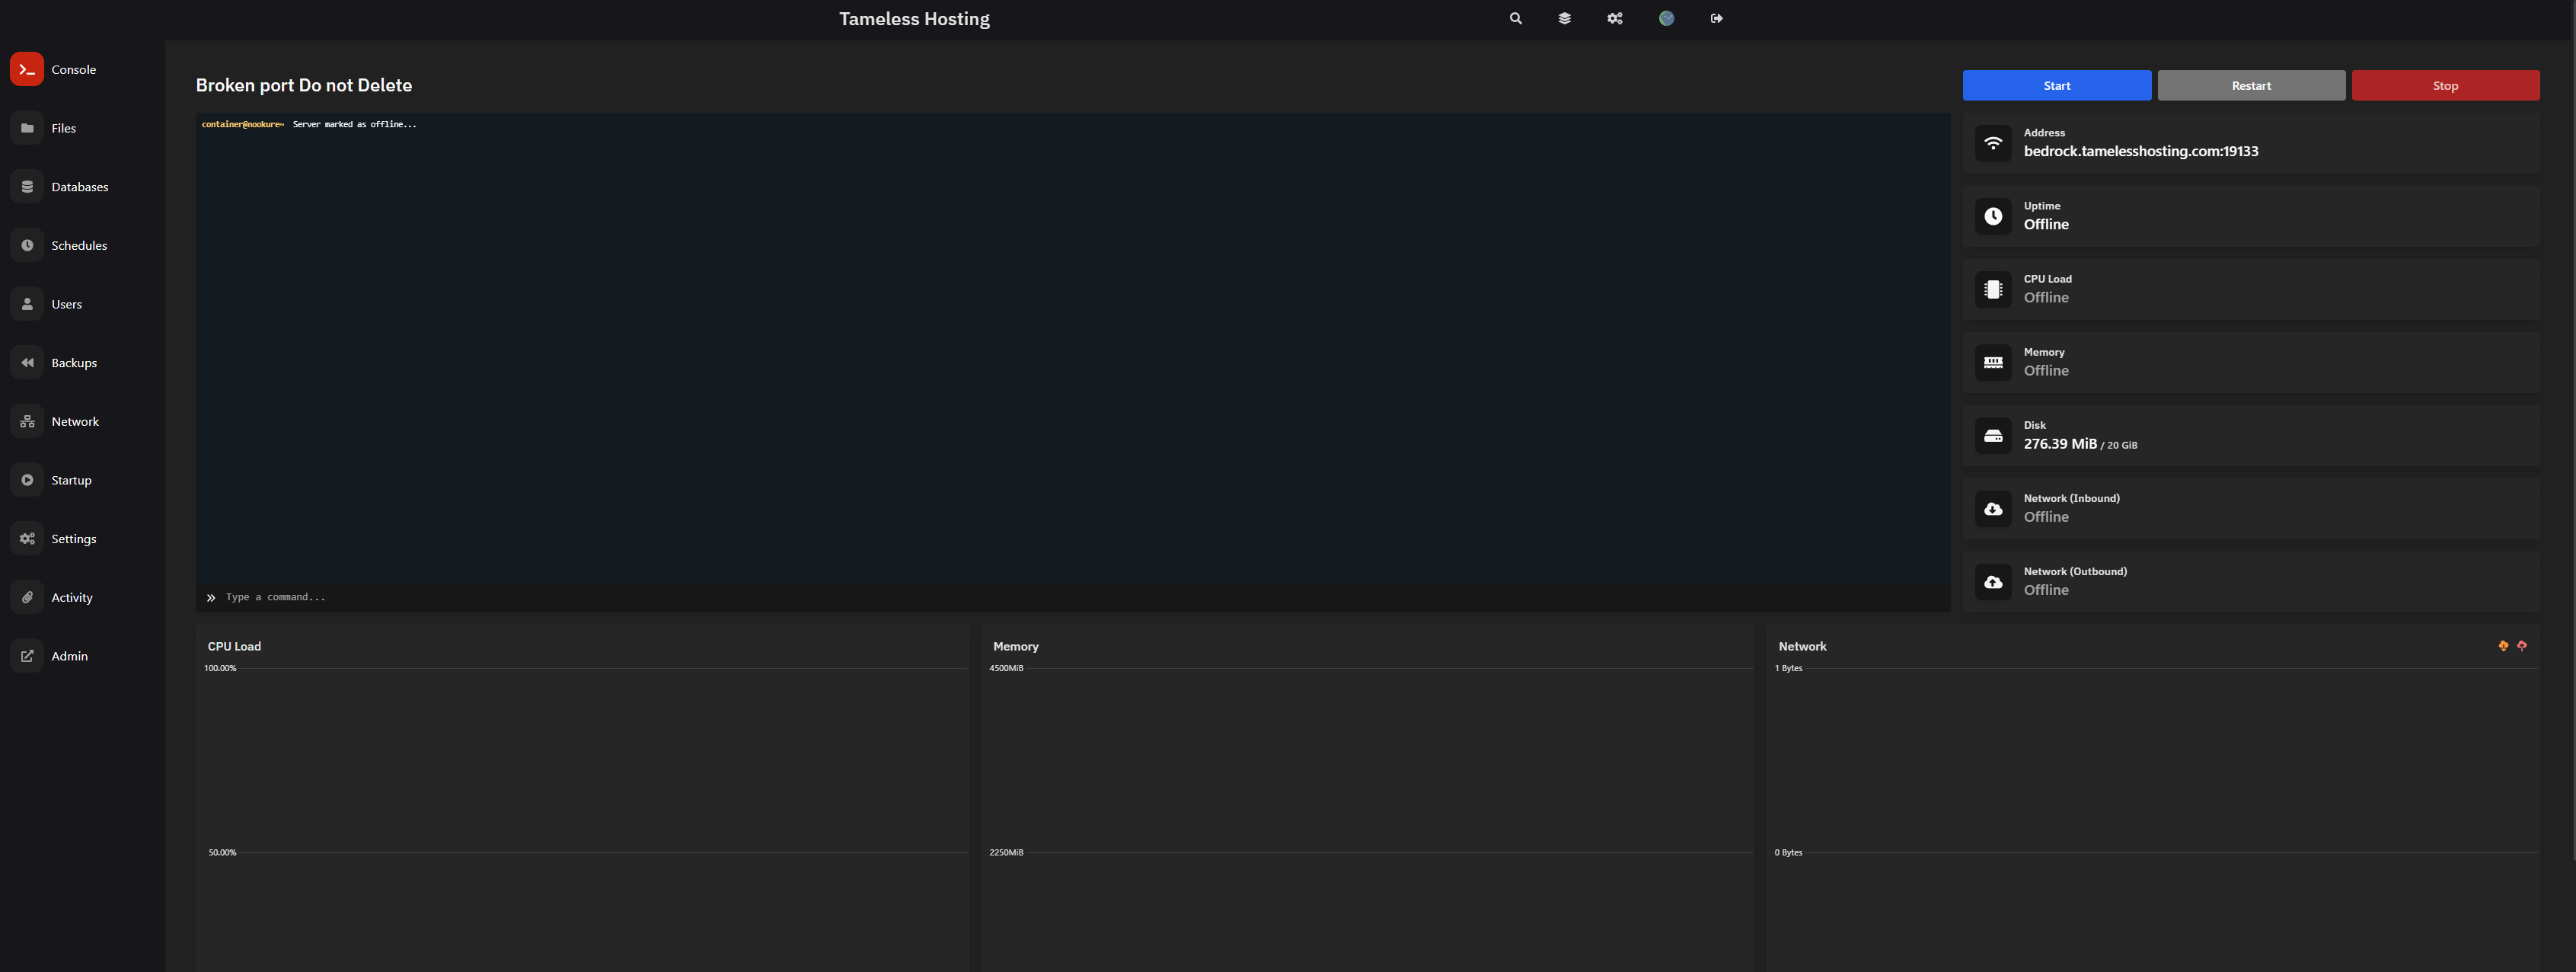
Task: Click the user avatar in the top bar
Action: click(x=1666, y=18)
